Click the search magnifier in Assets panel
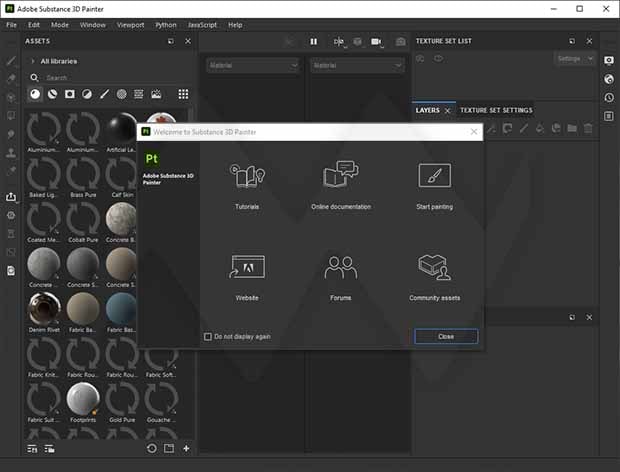The height and width of the screenshot is (472, 620). click(x=34, y=77)
